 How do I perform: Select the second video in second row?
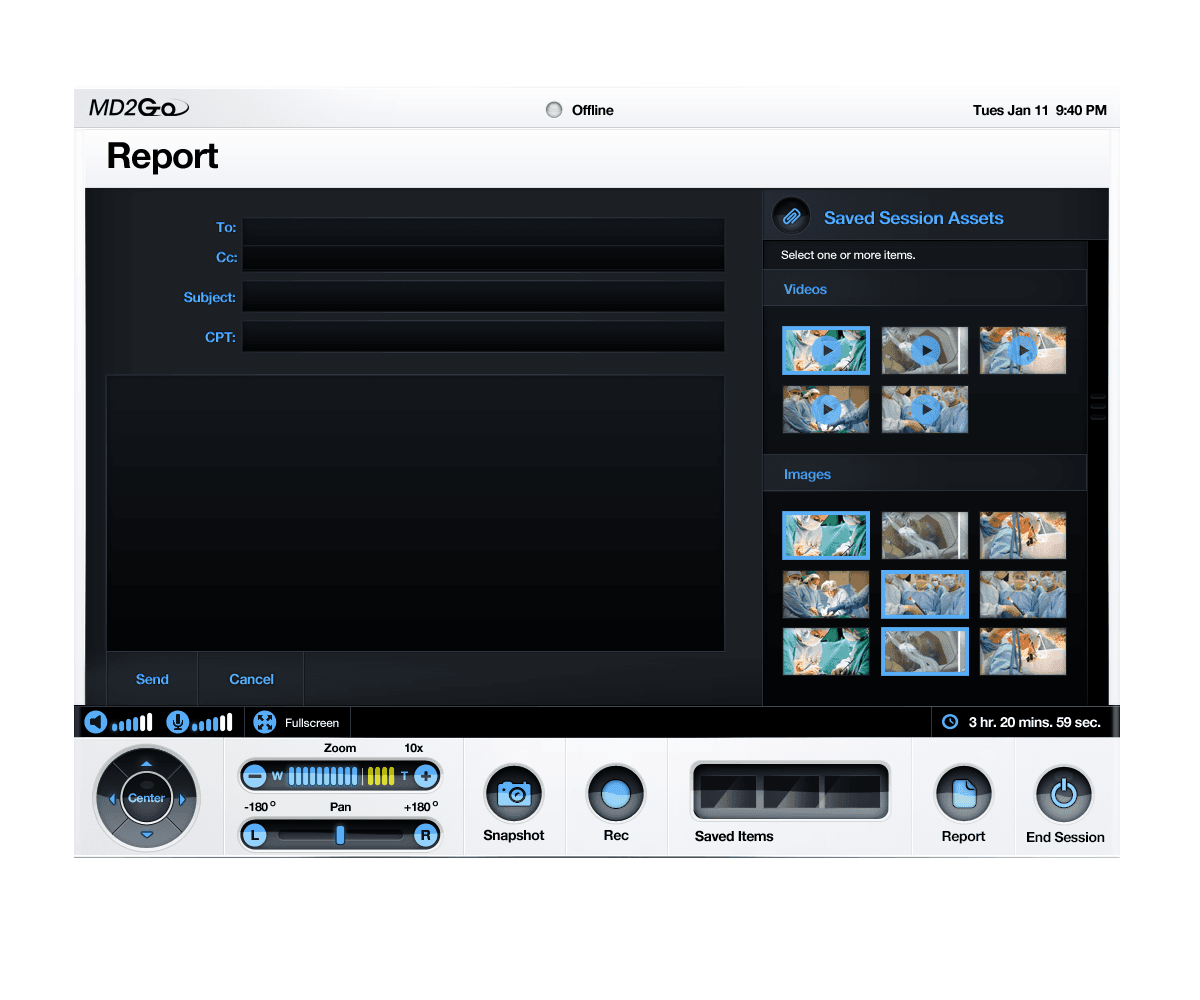(x=925, y=410)
